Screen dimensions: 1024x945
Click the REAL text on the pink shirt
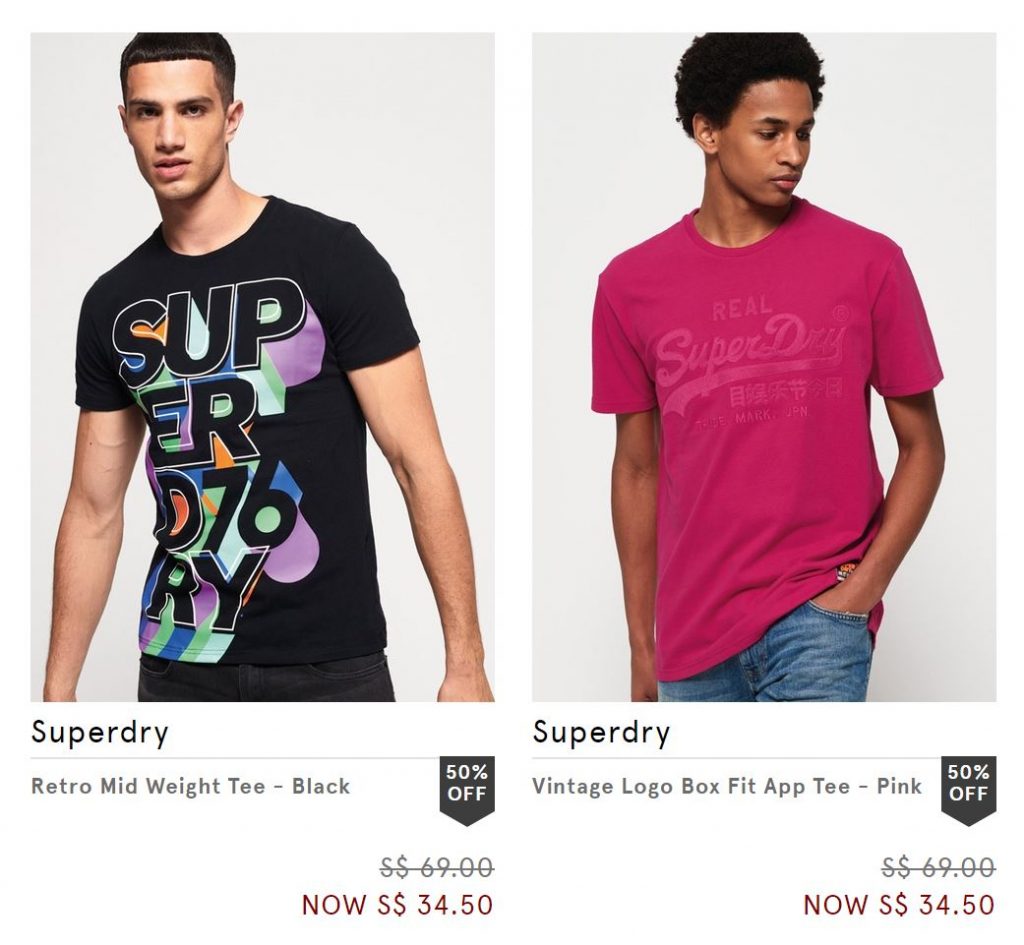click(742, 307)
